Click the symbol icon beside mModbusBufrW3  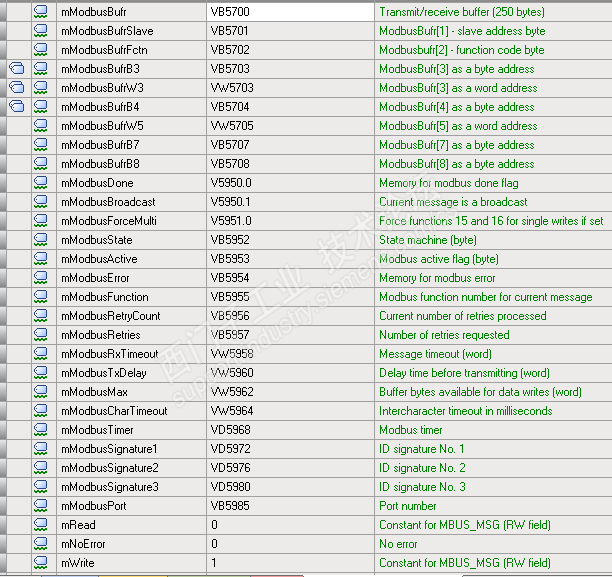[41, 88]
